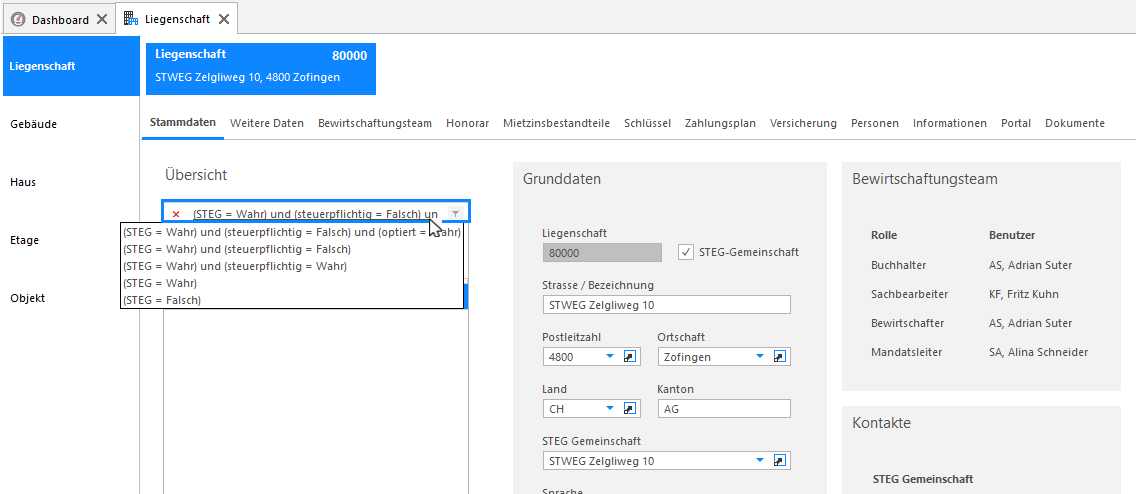Click STEG Gemeinschaft label under Kontakte
Screen dimensions: 1136x494
(923, 479)
